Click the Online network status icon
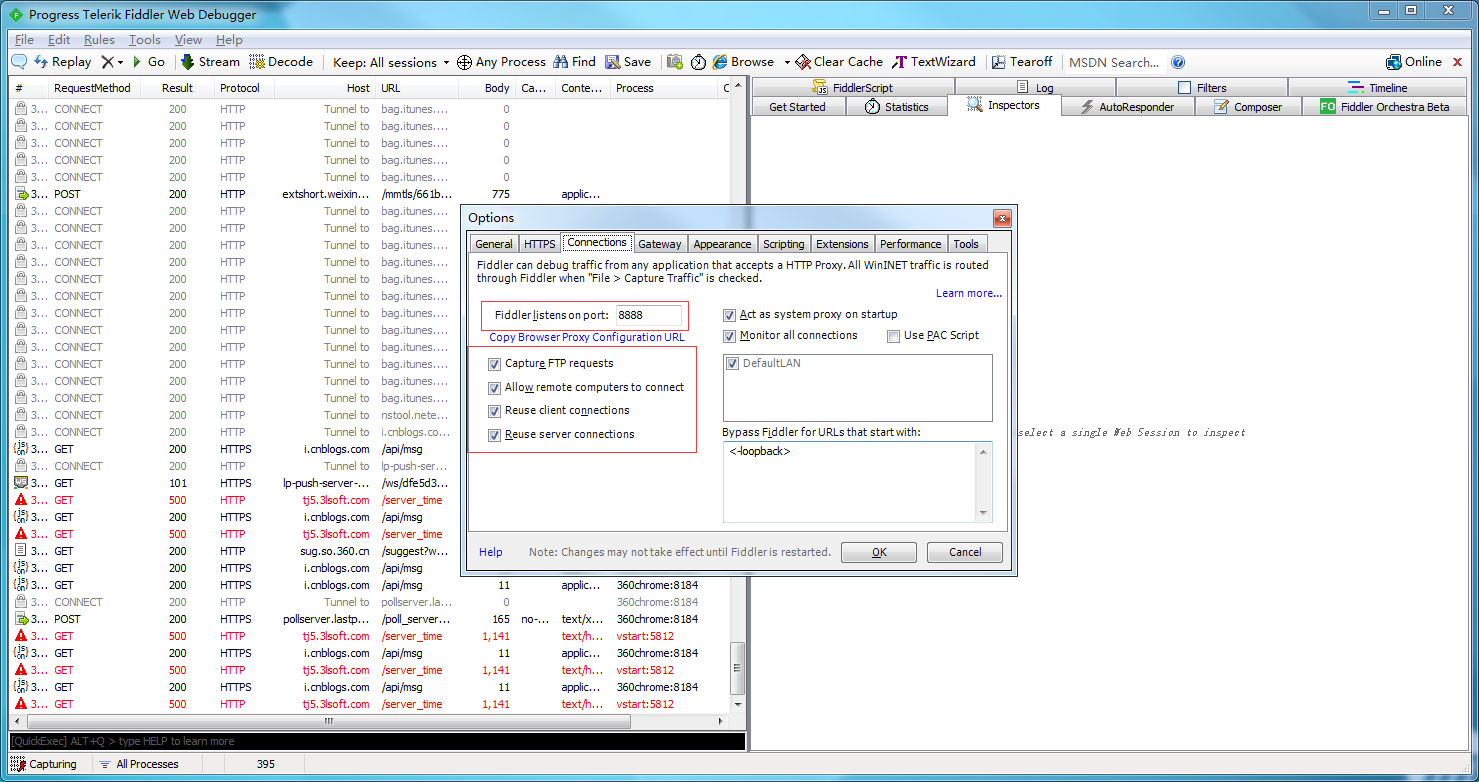1479x782 pixels. tap(1414, 62)
